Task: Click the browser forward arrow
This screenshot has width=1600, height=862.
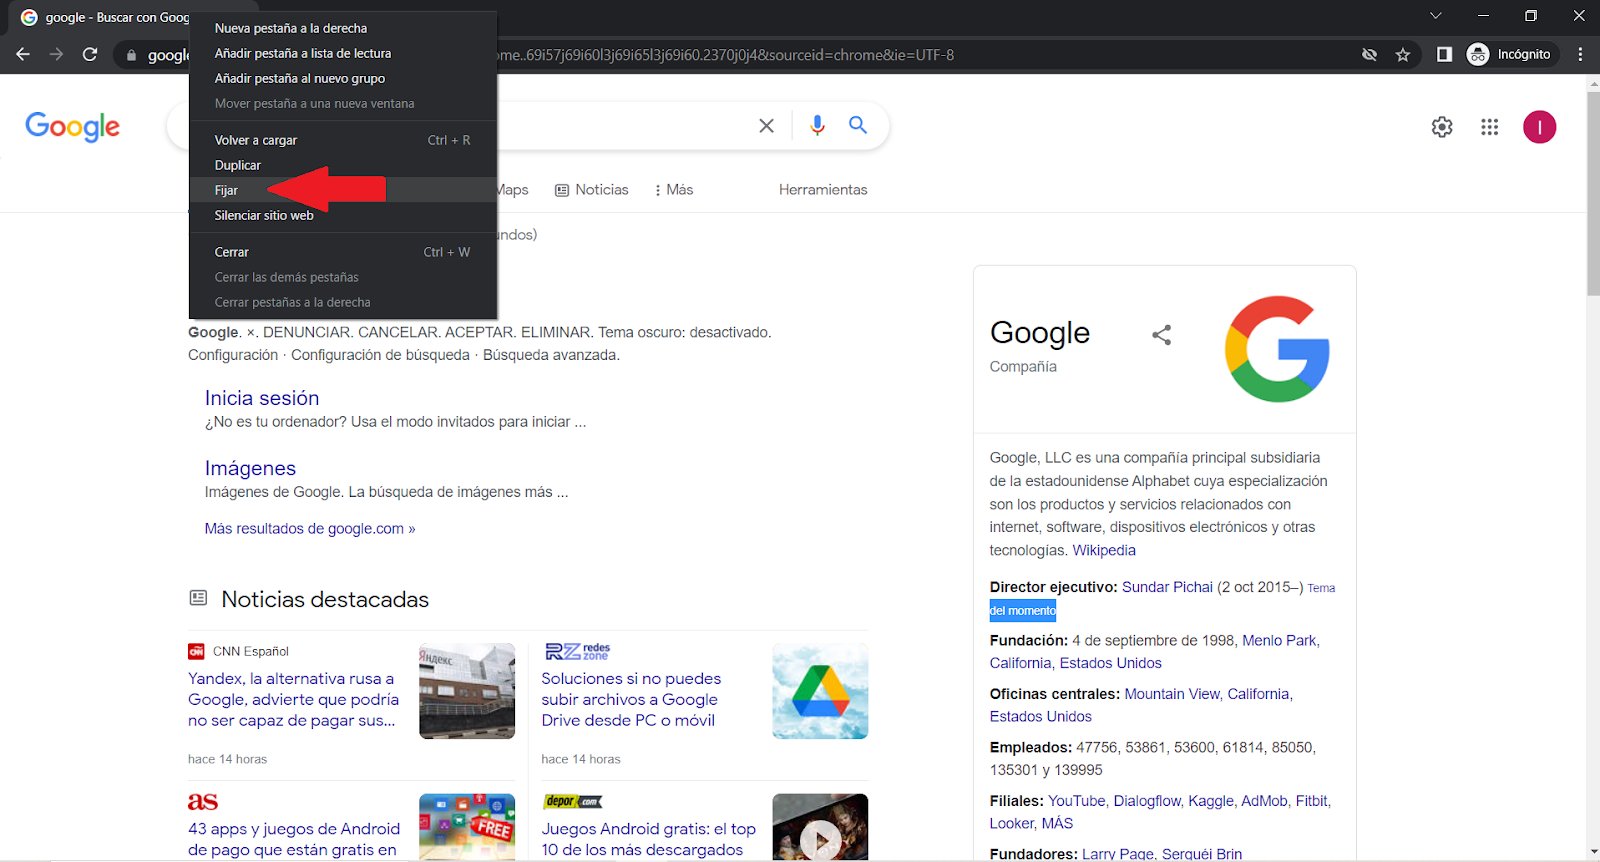Action: (56, 54)
